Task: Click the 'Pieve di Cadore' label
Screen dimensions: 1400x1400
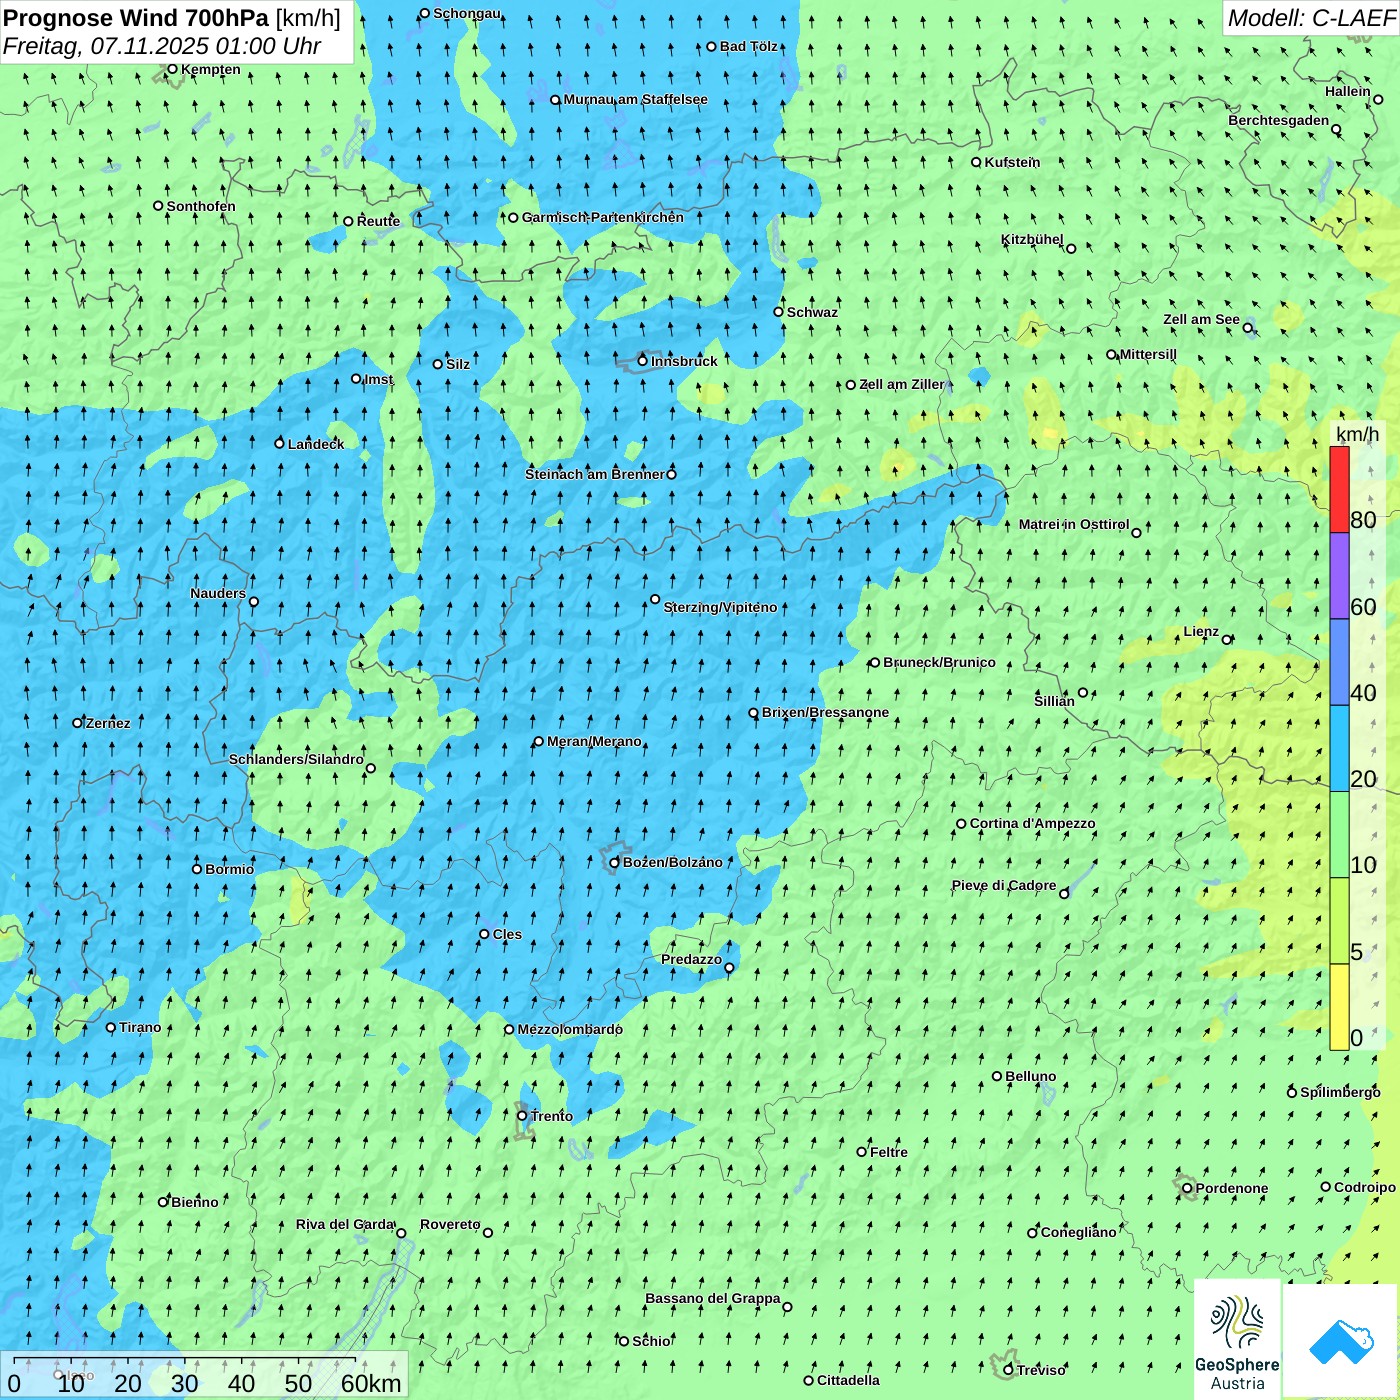Action: [x=1004, y=885]
